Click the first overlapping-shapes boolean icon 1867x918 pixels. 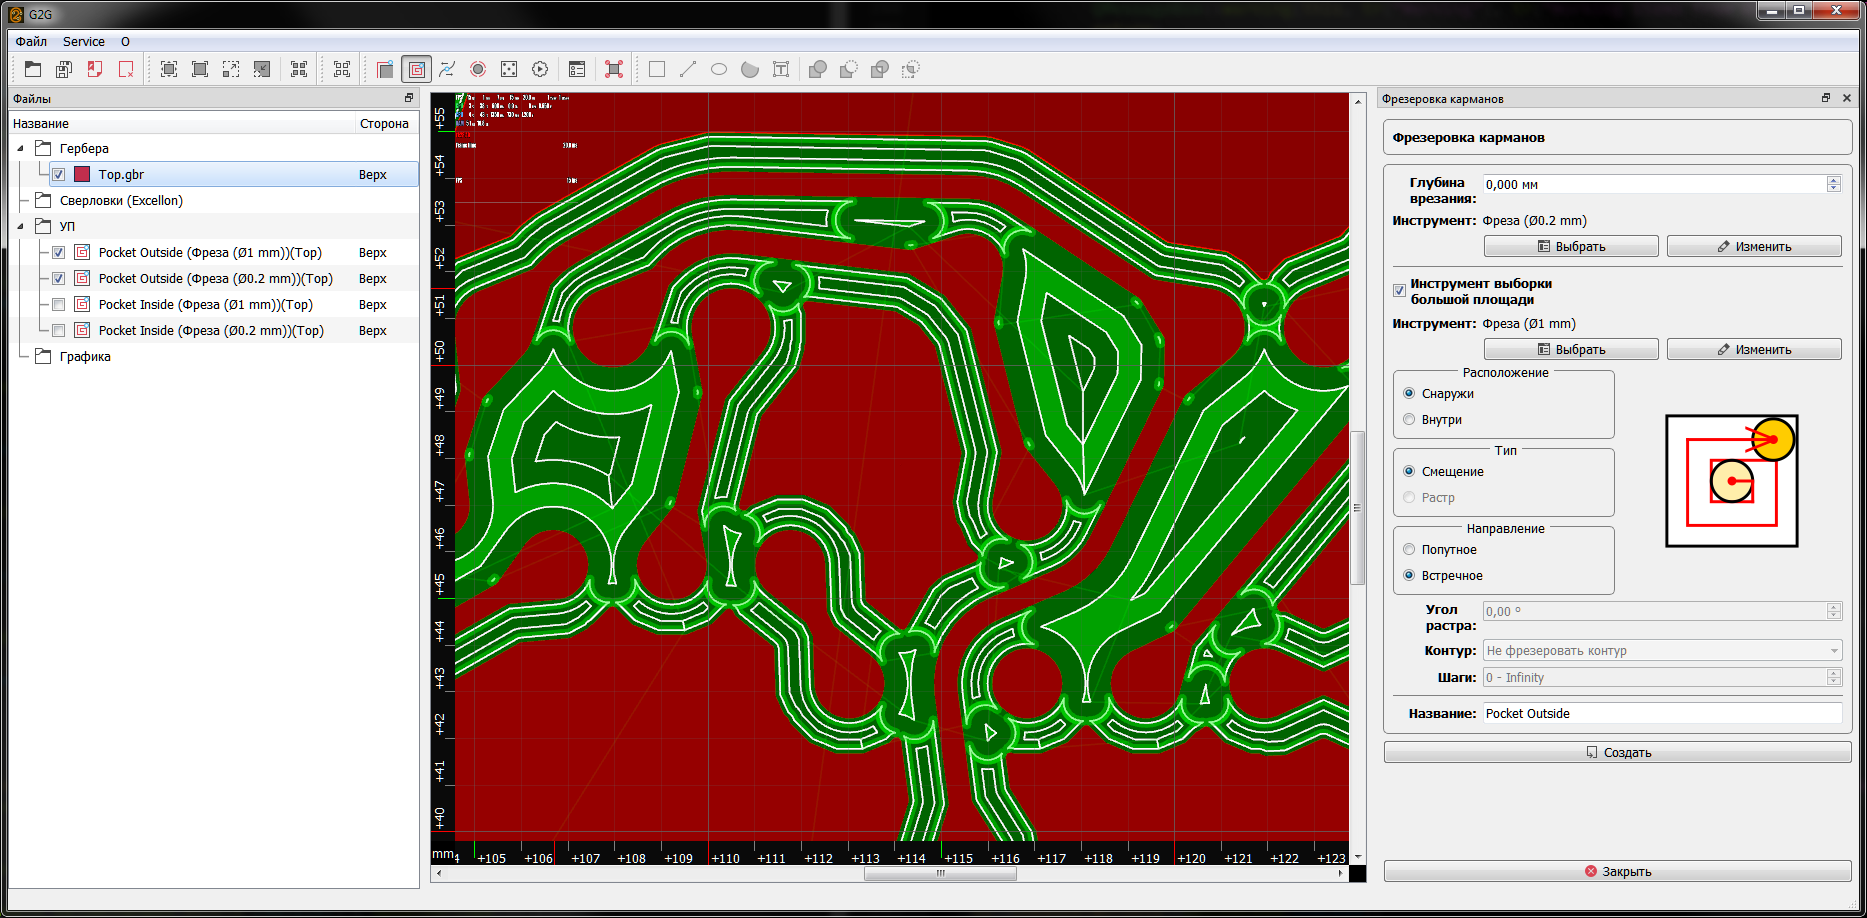818,69
